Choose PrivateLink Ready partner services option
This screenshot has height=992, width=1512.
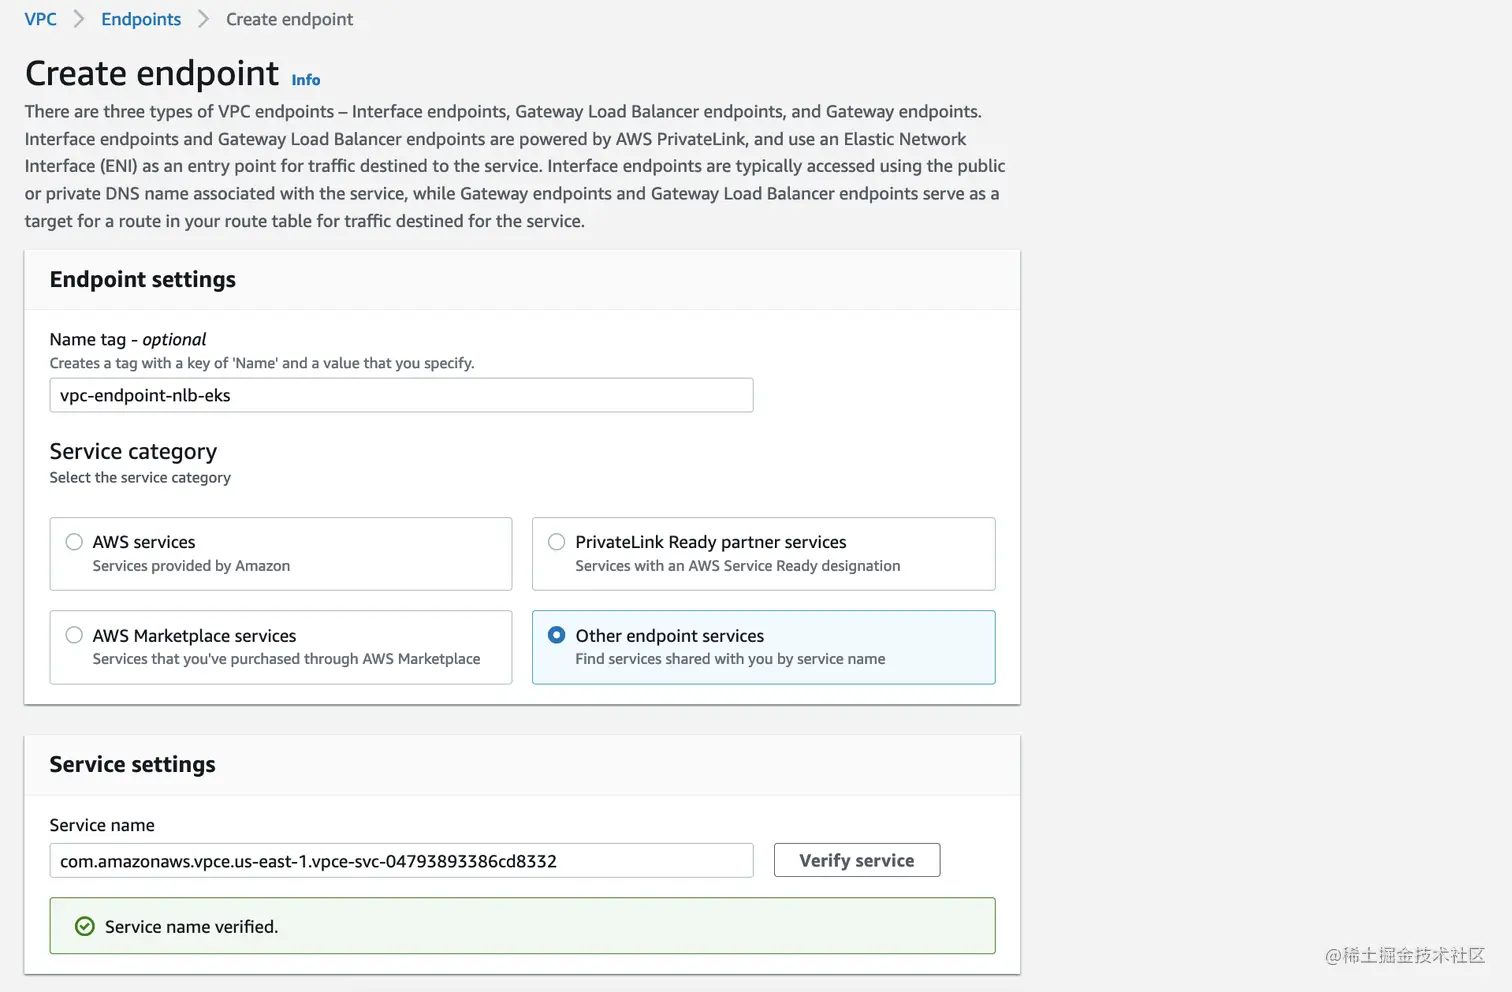[557, 542]
